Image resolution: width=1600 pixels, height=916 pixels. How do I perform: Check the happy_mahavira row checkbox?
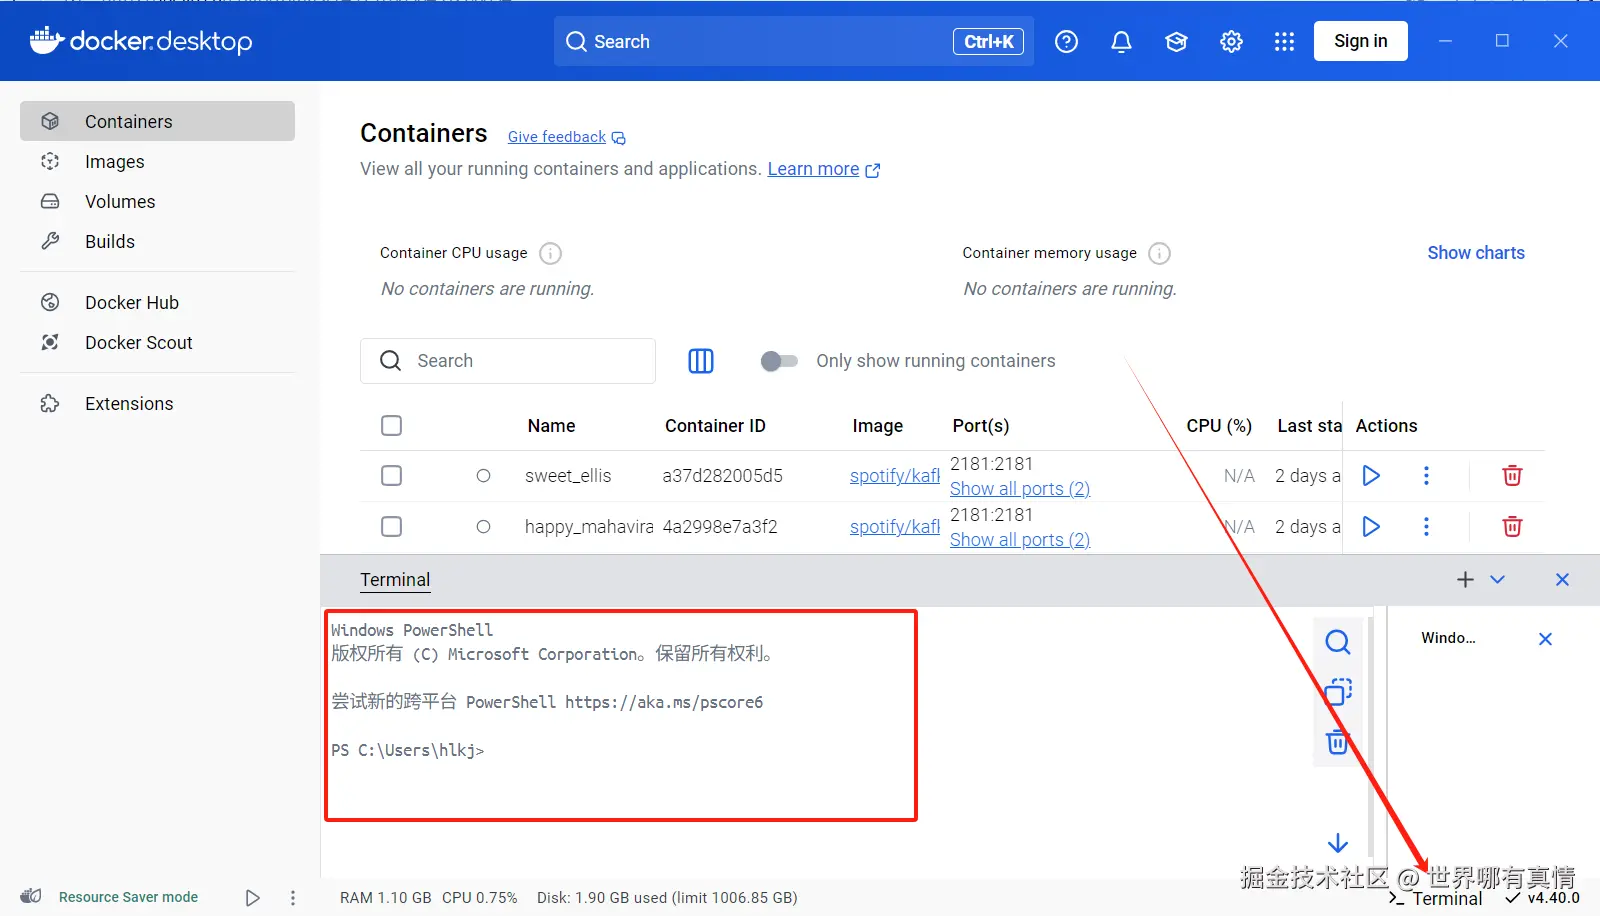pos(392,527)
